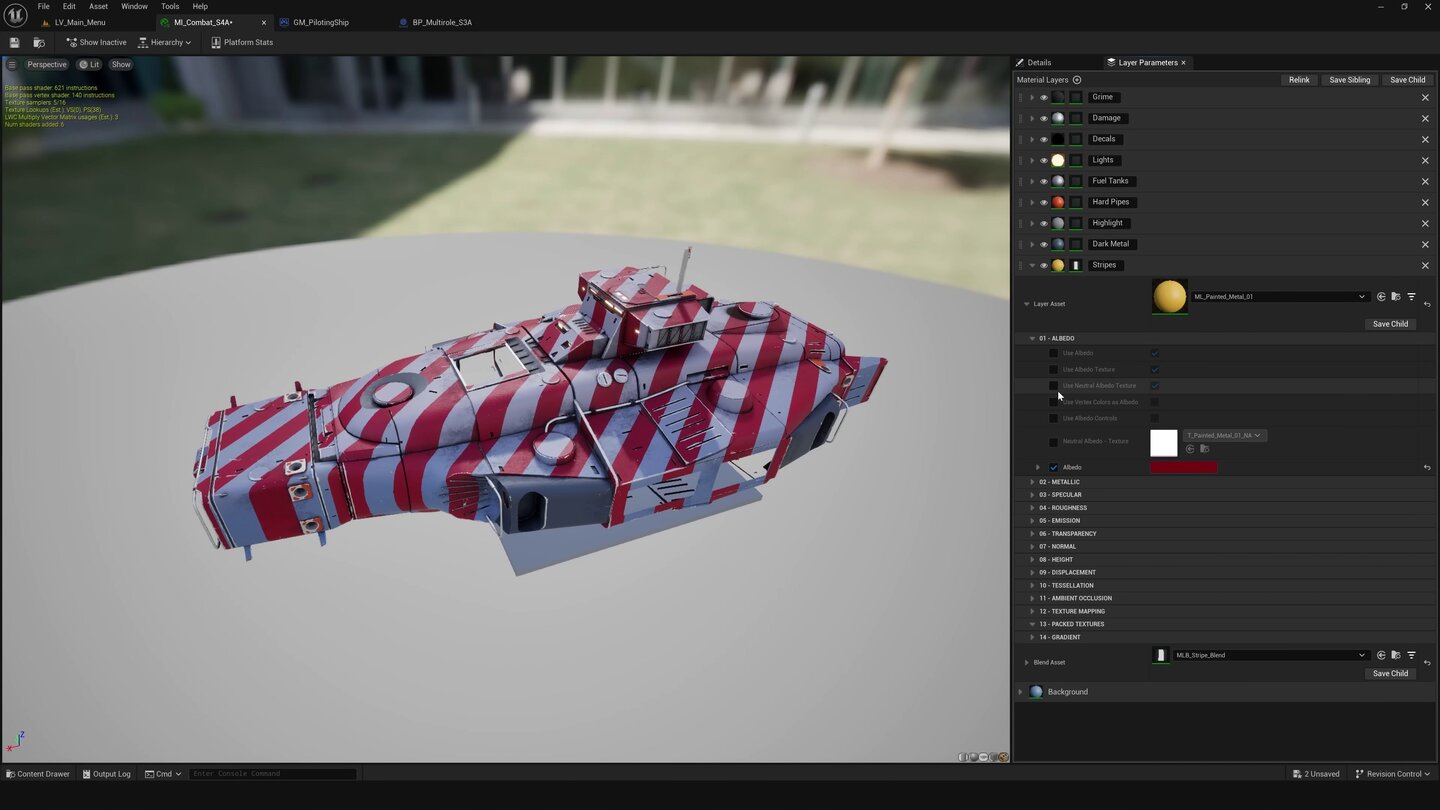The width and height of the screenshot is (1440, 810).
Task: Click the Relink button
Action: 1298,80
